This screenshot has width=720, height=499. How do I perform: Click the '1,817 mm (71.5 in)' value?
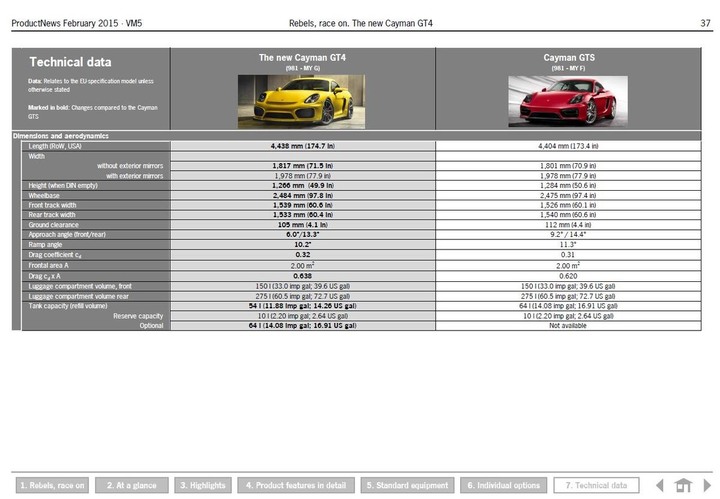point(303,166)
